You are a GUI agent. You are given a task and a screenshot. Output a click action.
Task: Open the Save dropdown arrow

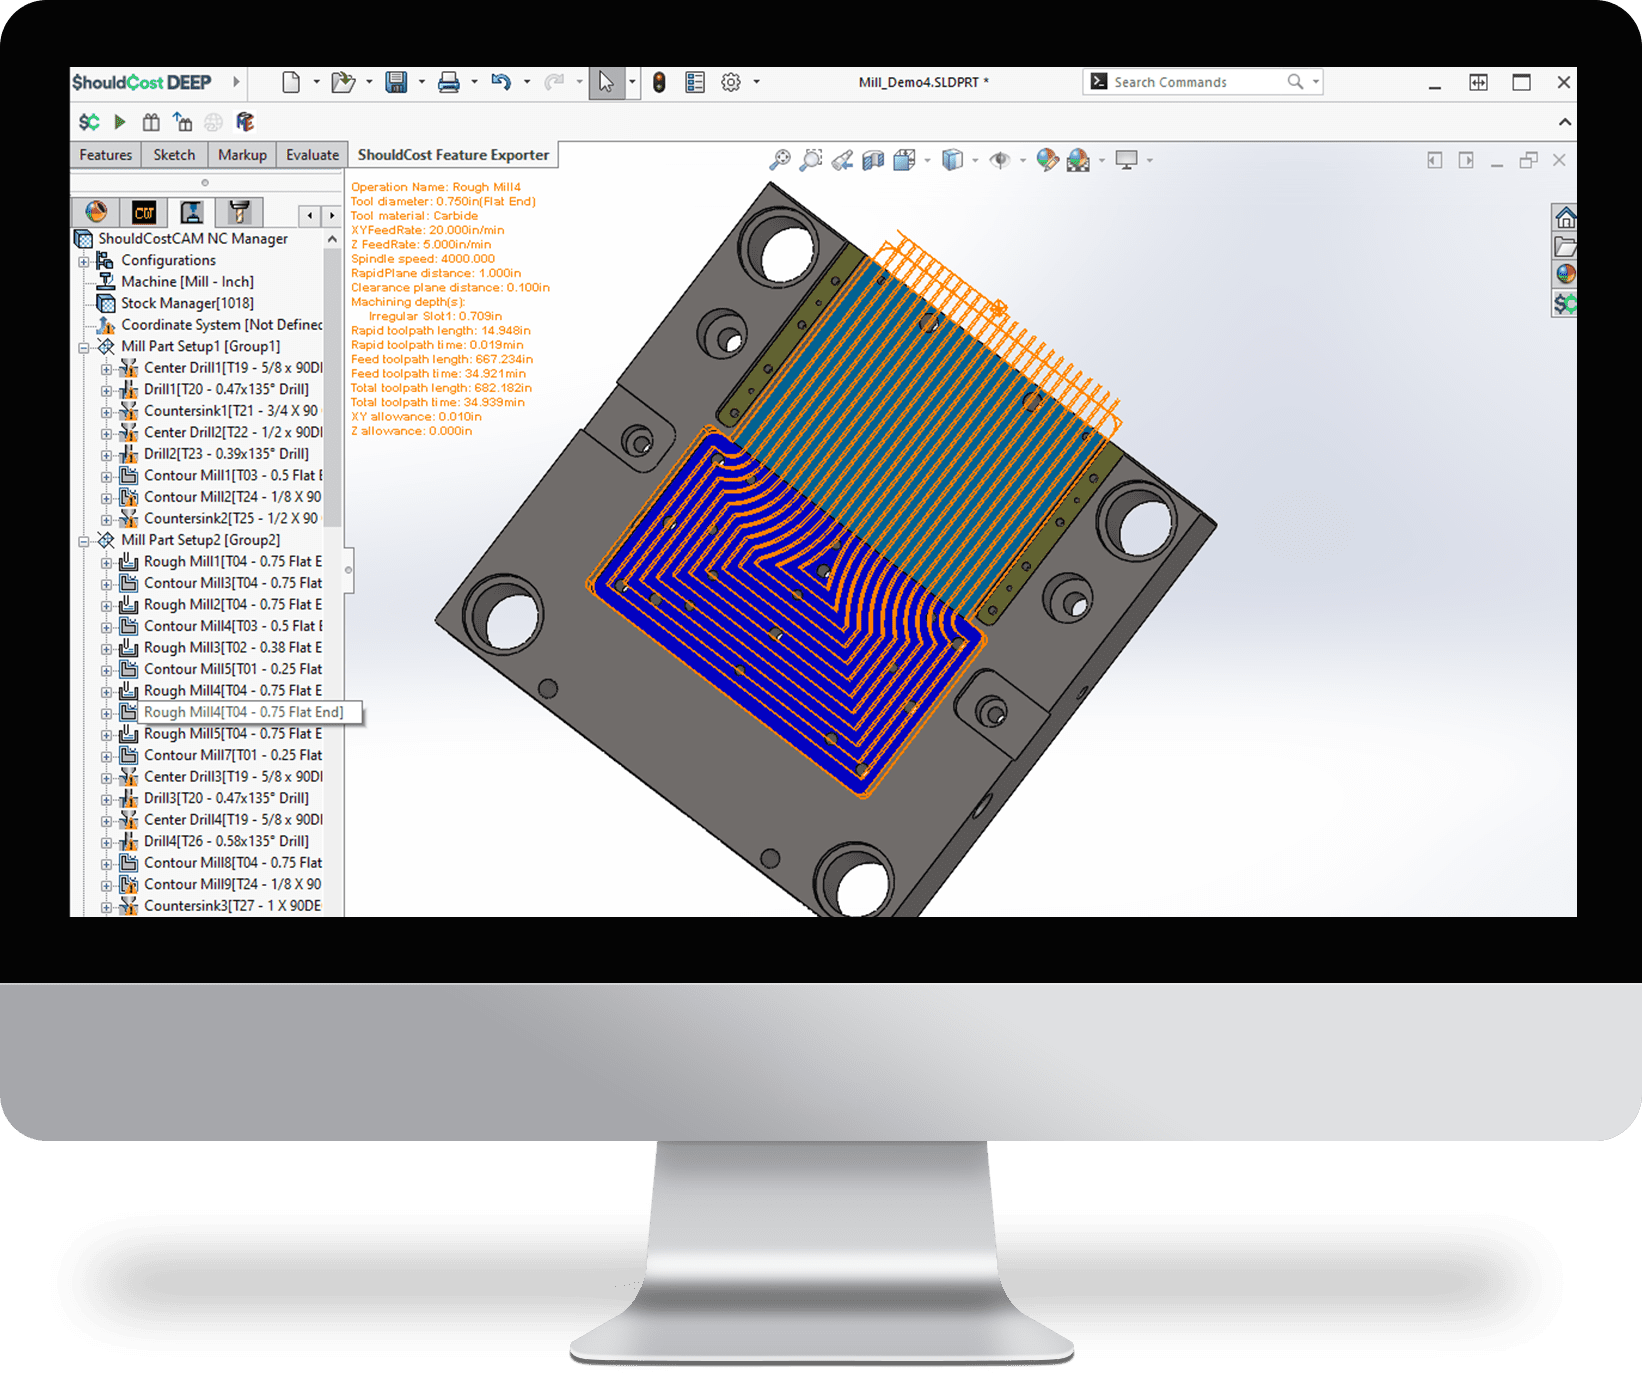(422, 82)
